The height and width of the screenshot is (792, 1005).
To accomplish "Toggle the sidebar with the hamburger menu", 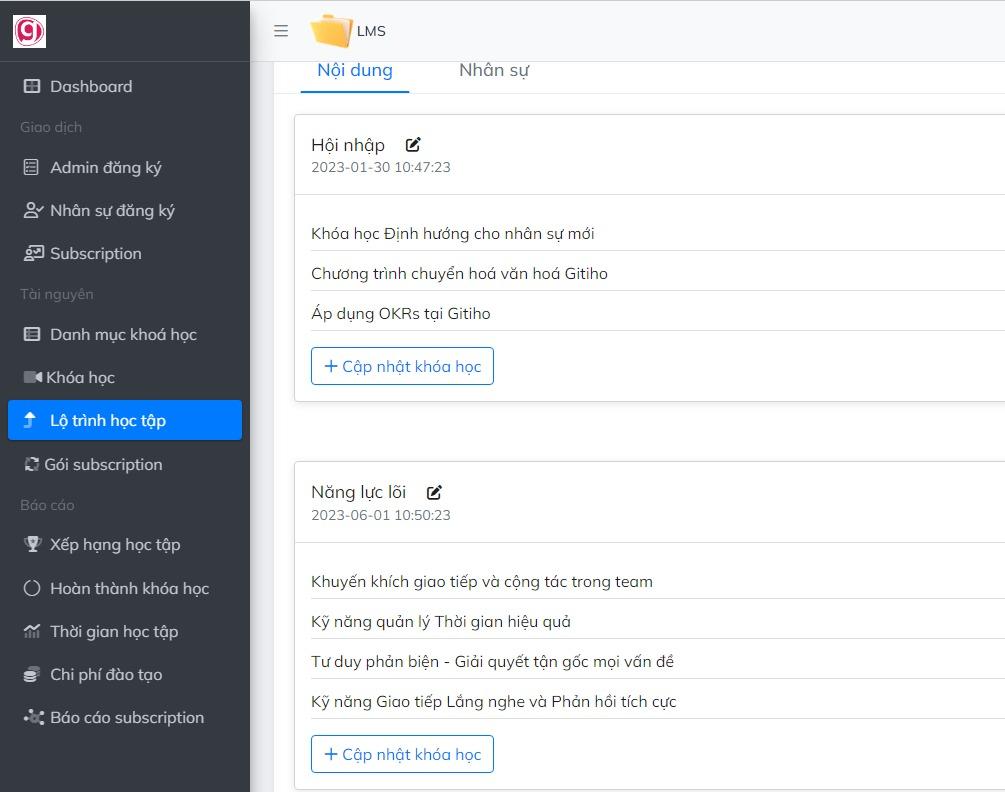I will point(281,31).
